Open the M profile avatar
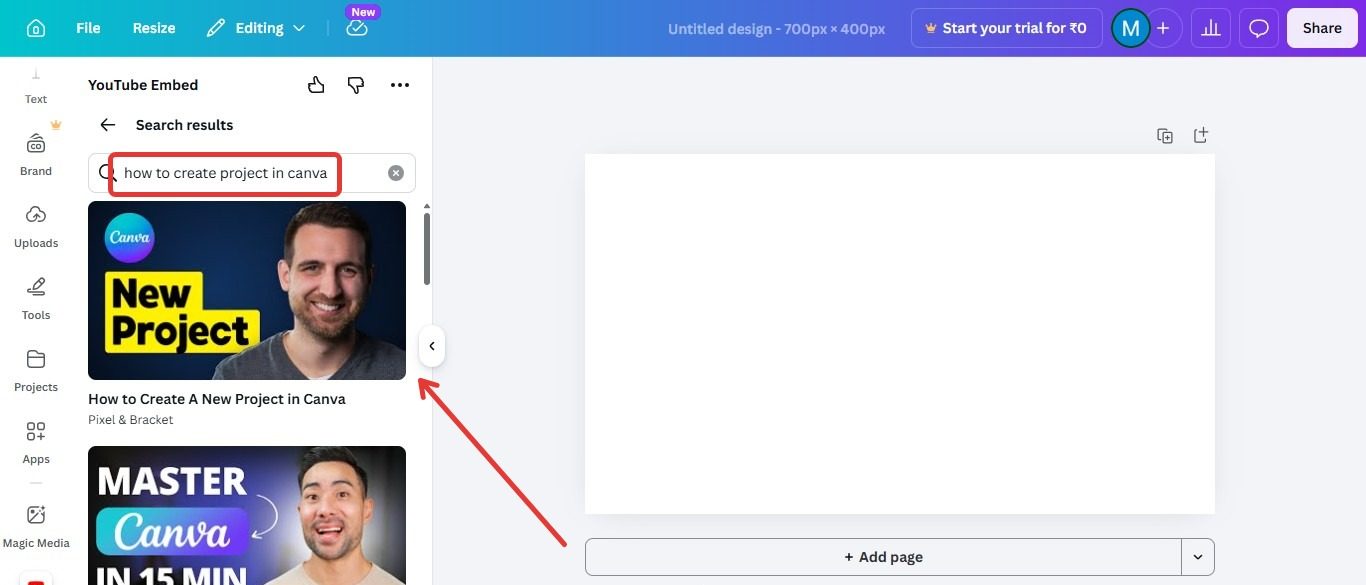Image resolution: width=1366 pixels, height=585 pixels. pos(1130,28)
